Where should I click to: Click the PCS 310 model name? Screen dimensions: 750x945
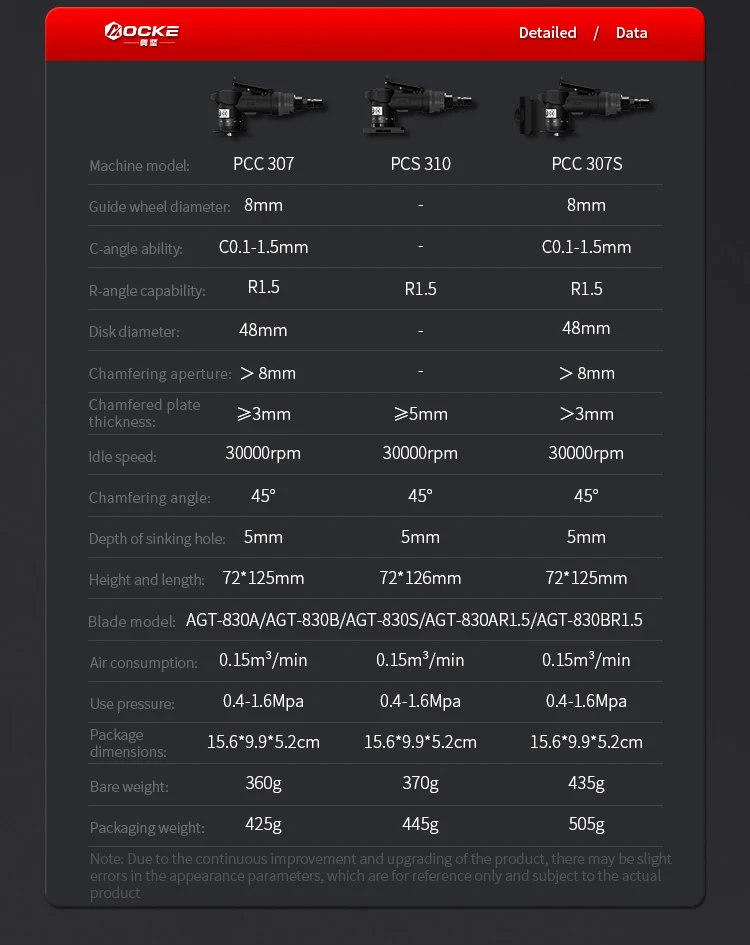tap(420, 164)
